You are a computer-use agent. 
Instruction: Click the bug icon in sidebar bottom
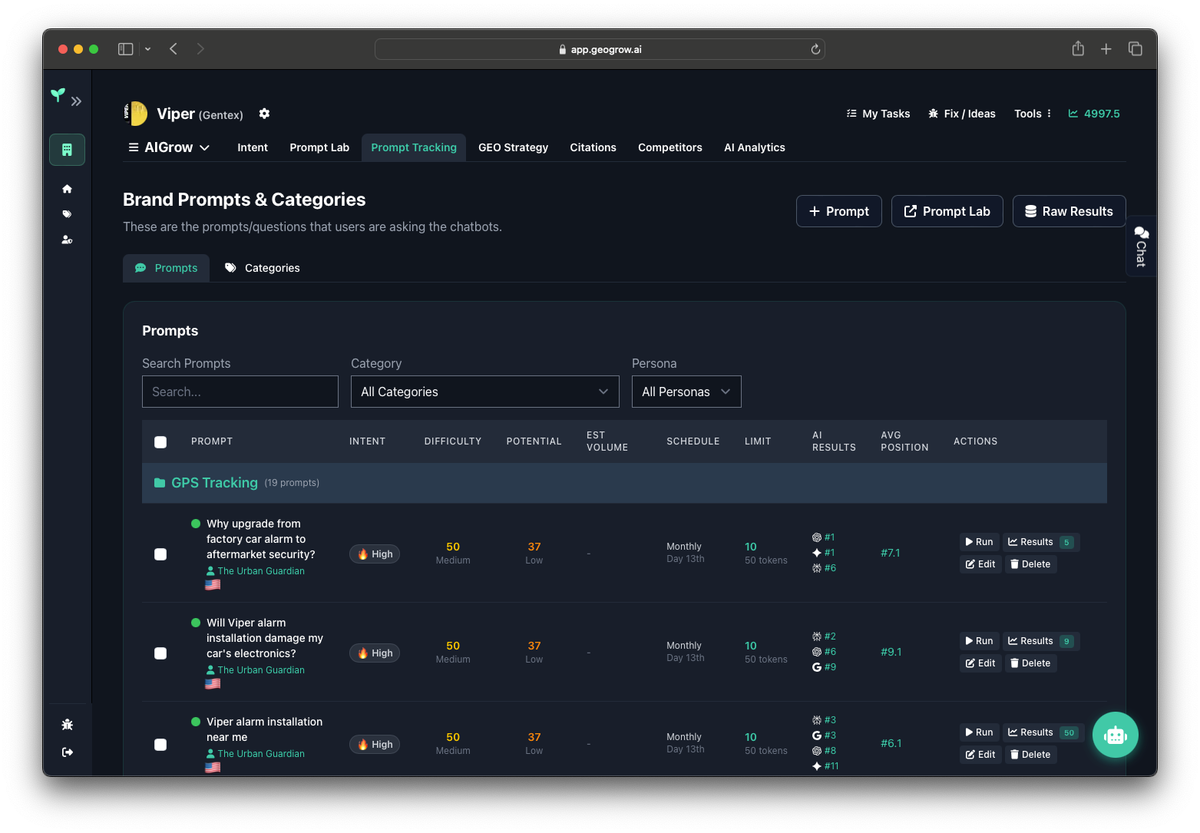[x=67, y=724]
